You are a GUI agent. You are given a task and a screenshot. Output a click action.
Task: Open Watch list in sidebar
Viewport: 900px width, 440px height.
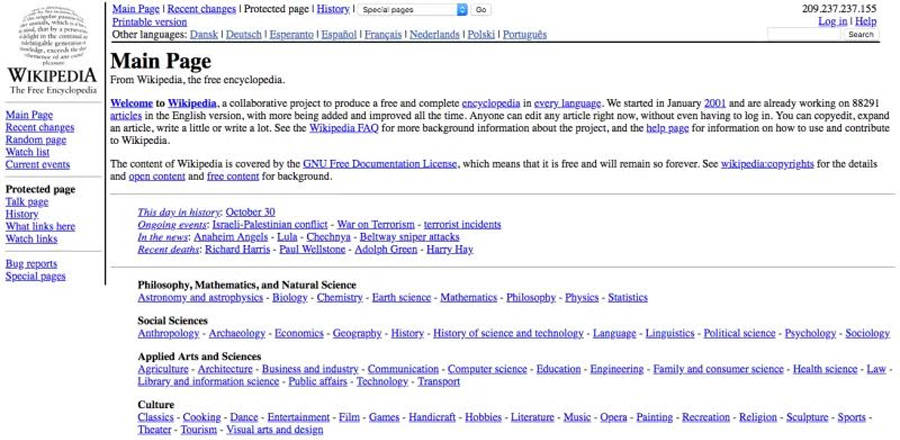coord(27,152)
